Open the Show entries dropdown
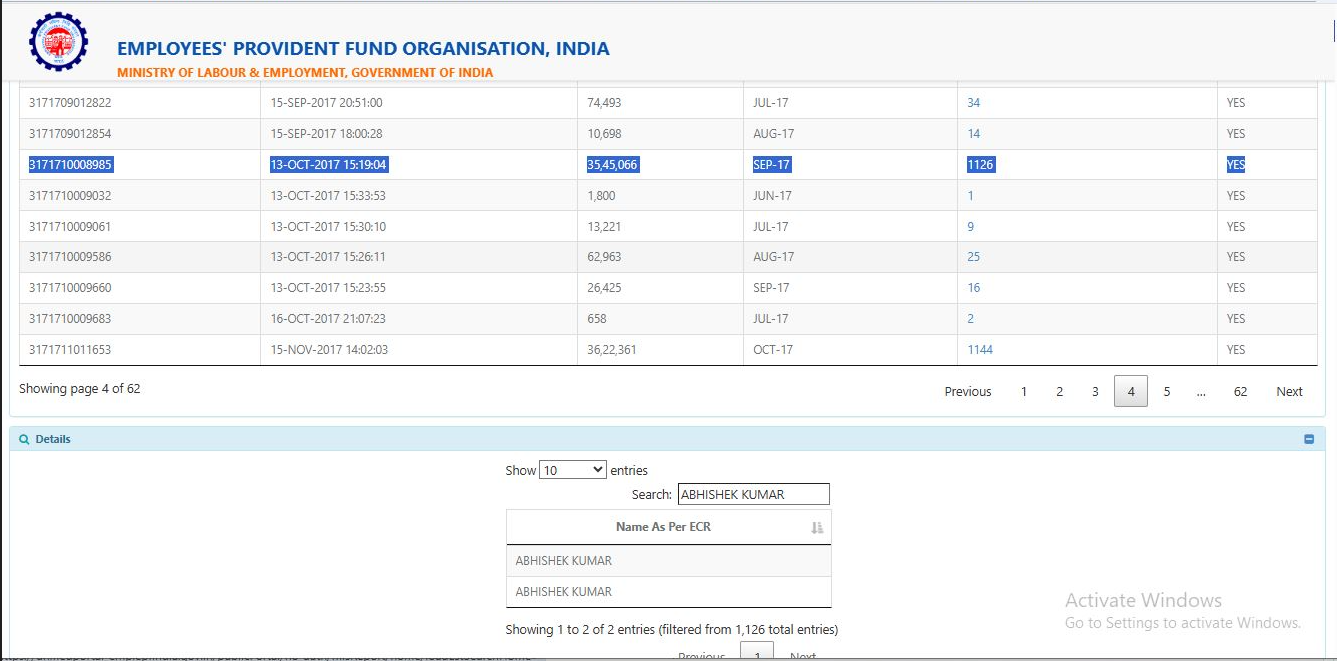Viewport: 1337px width, 661px height. point(572,470)
